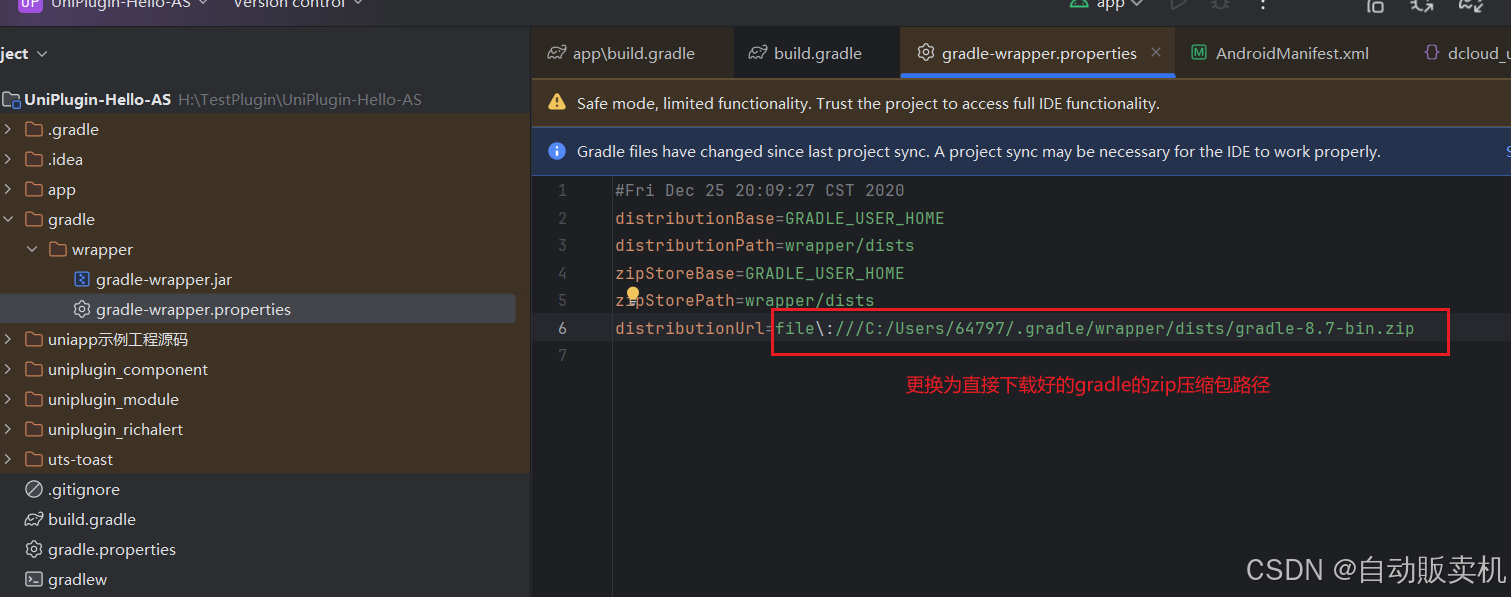The height and width of the screenshot is (597, 1511).
Task: Place cursor on empty line 7
Action: click(x=1060, y=355)
